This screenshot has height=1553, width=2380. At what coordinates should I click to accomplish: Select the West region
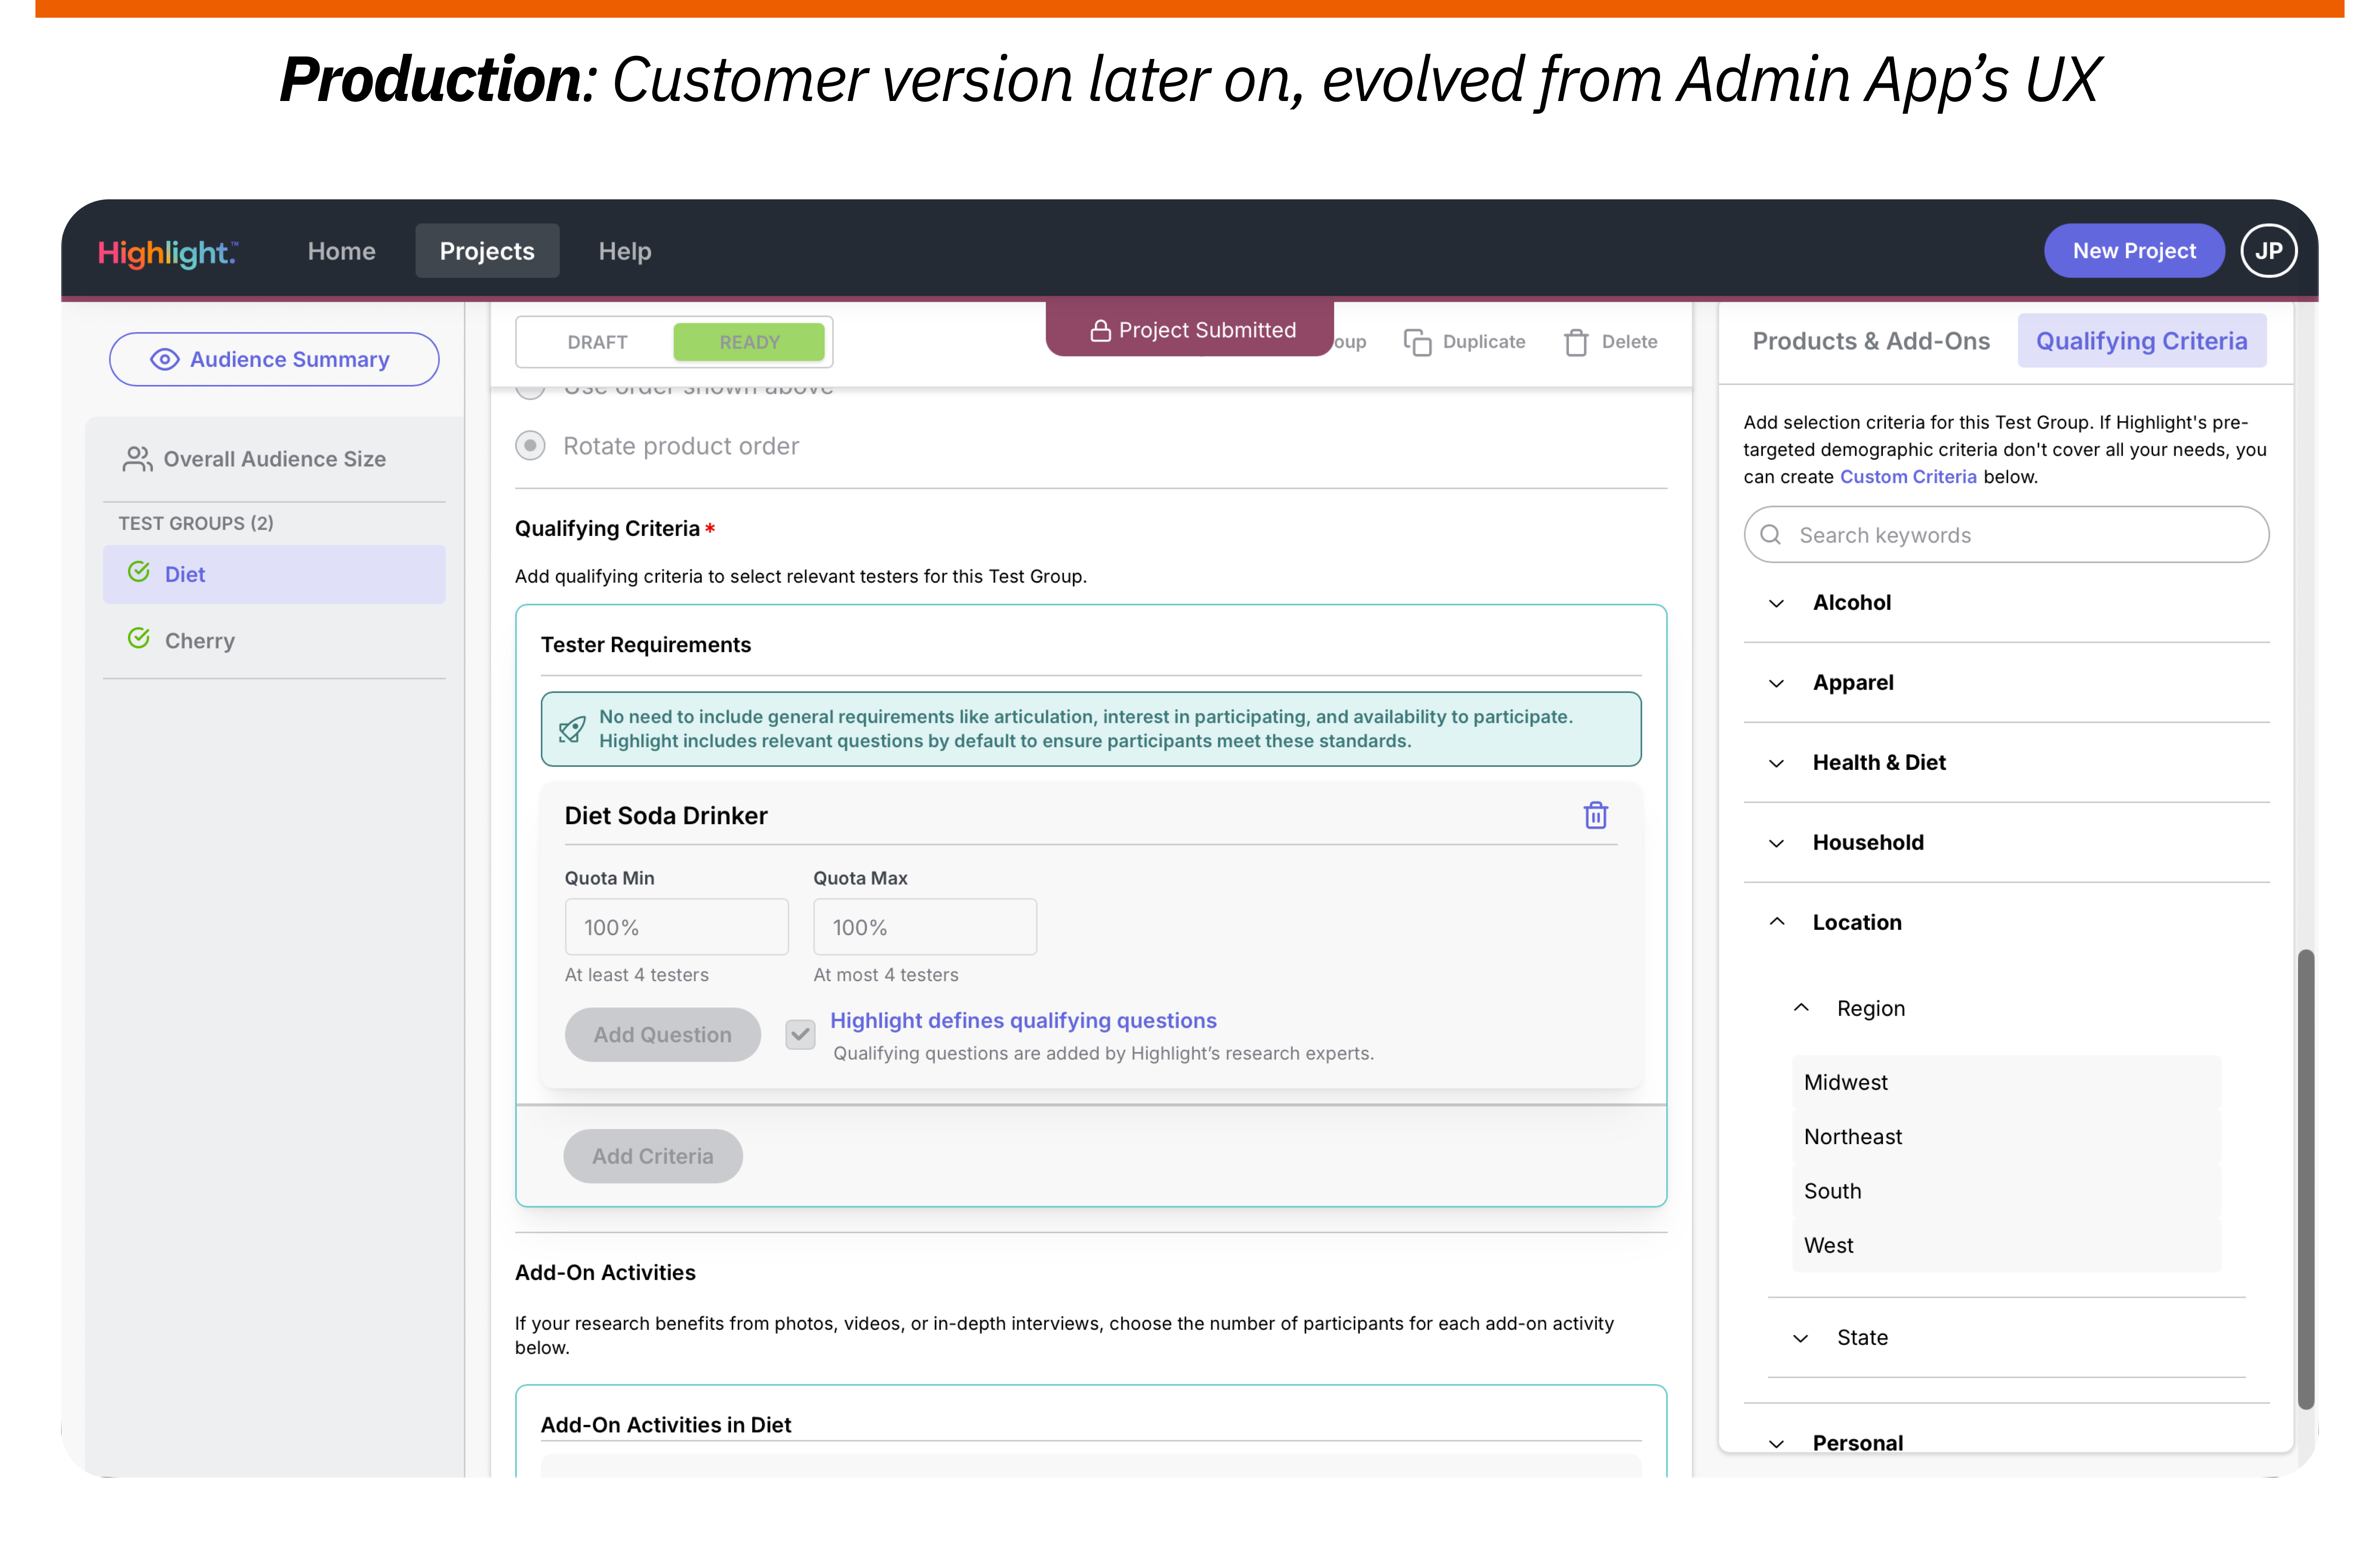2006,1245
